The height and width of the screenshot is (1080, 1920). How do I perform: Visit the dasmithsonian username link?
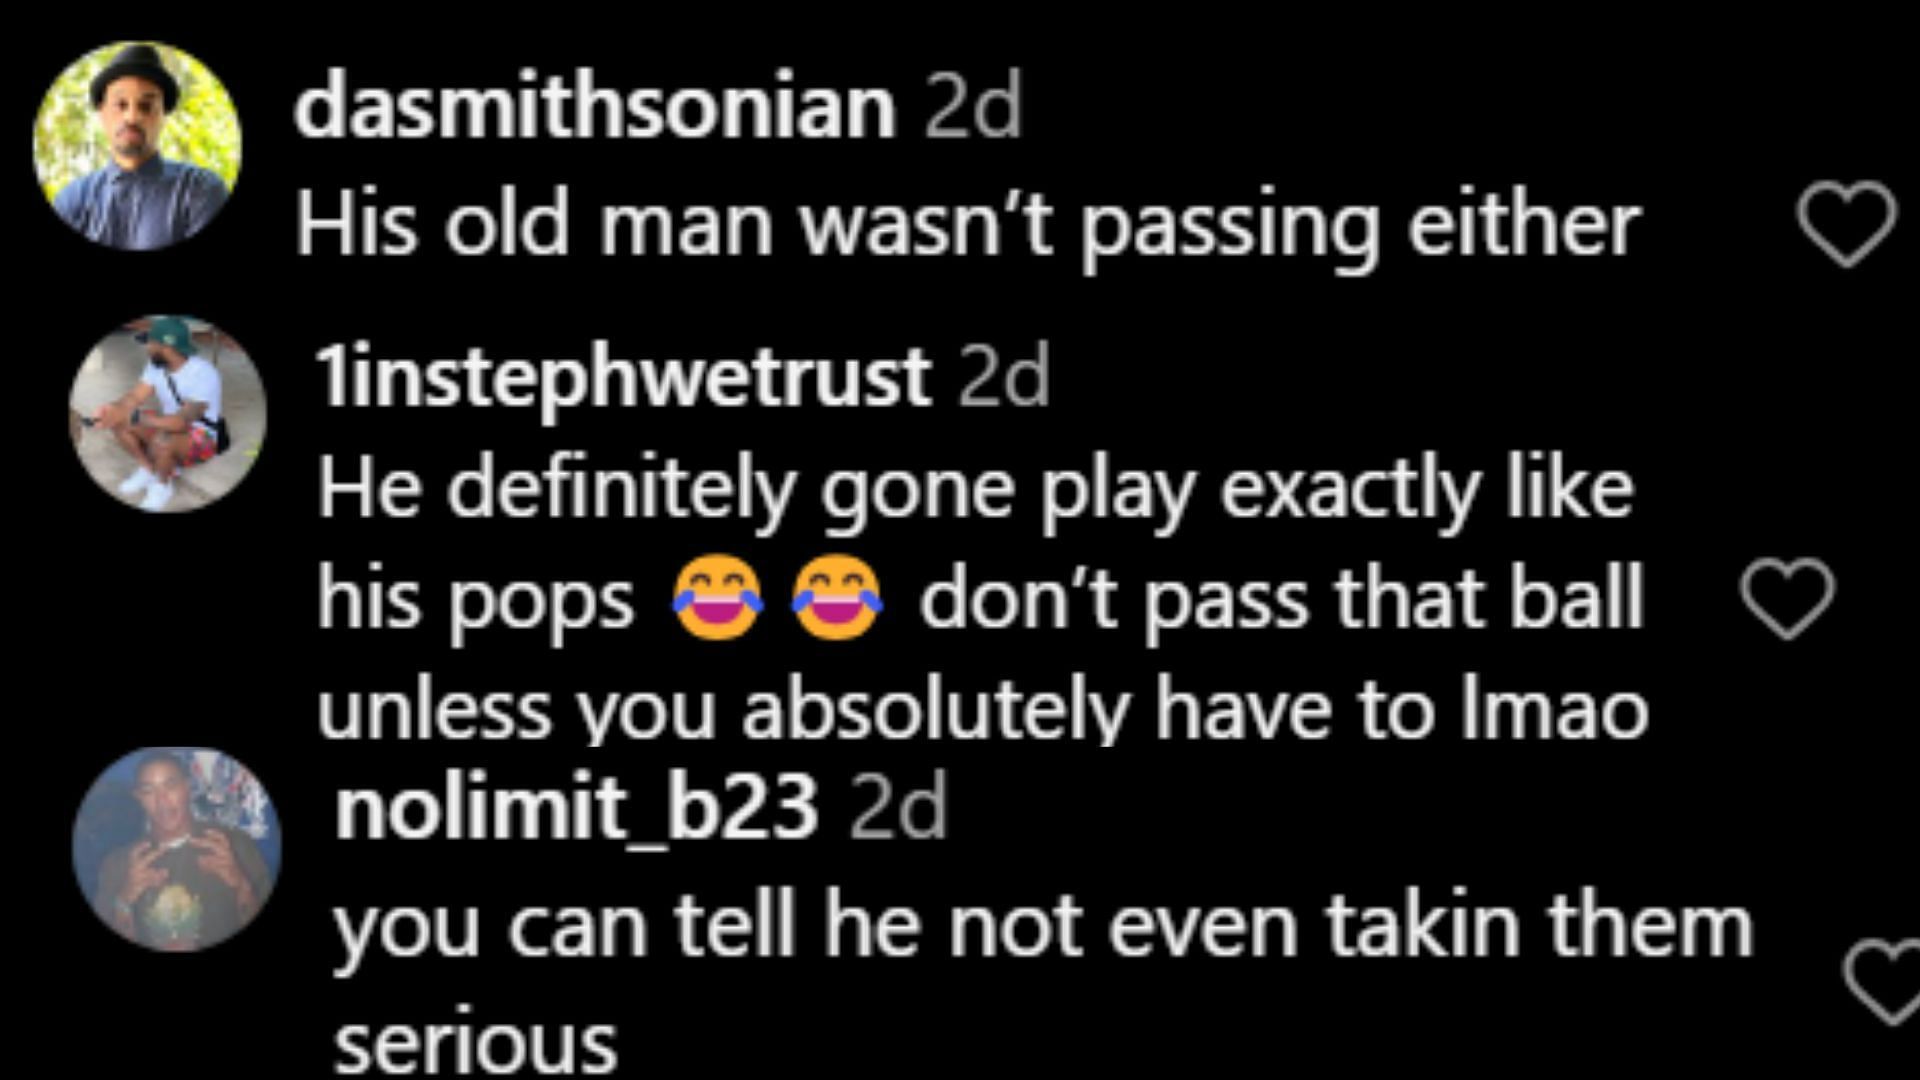point(595,108)
